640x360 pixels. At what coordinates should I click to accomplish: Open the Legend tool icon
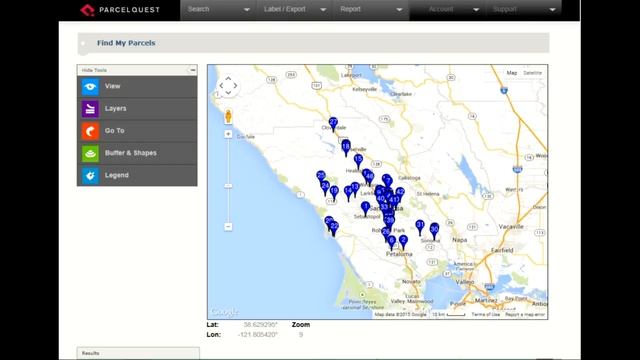pos(90,176)
